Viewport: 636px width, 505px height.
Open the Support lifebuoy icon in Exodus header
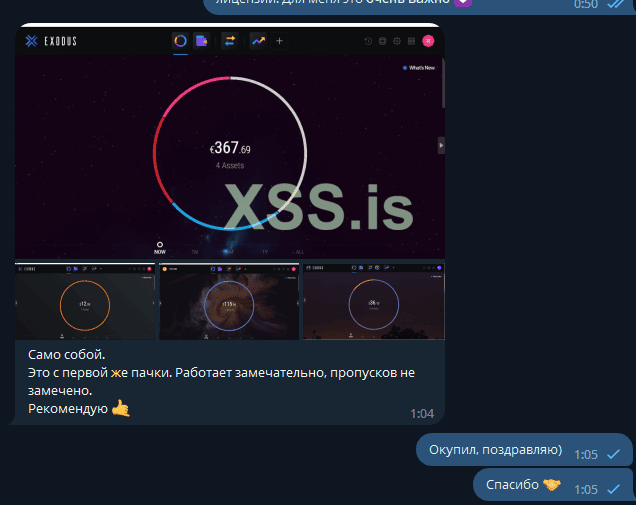click(x=382, y=41)
